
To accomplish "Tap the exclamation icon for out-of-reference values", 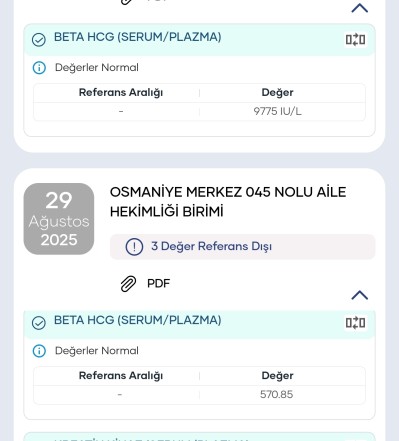I will click(134, 247).
